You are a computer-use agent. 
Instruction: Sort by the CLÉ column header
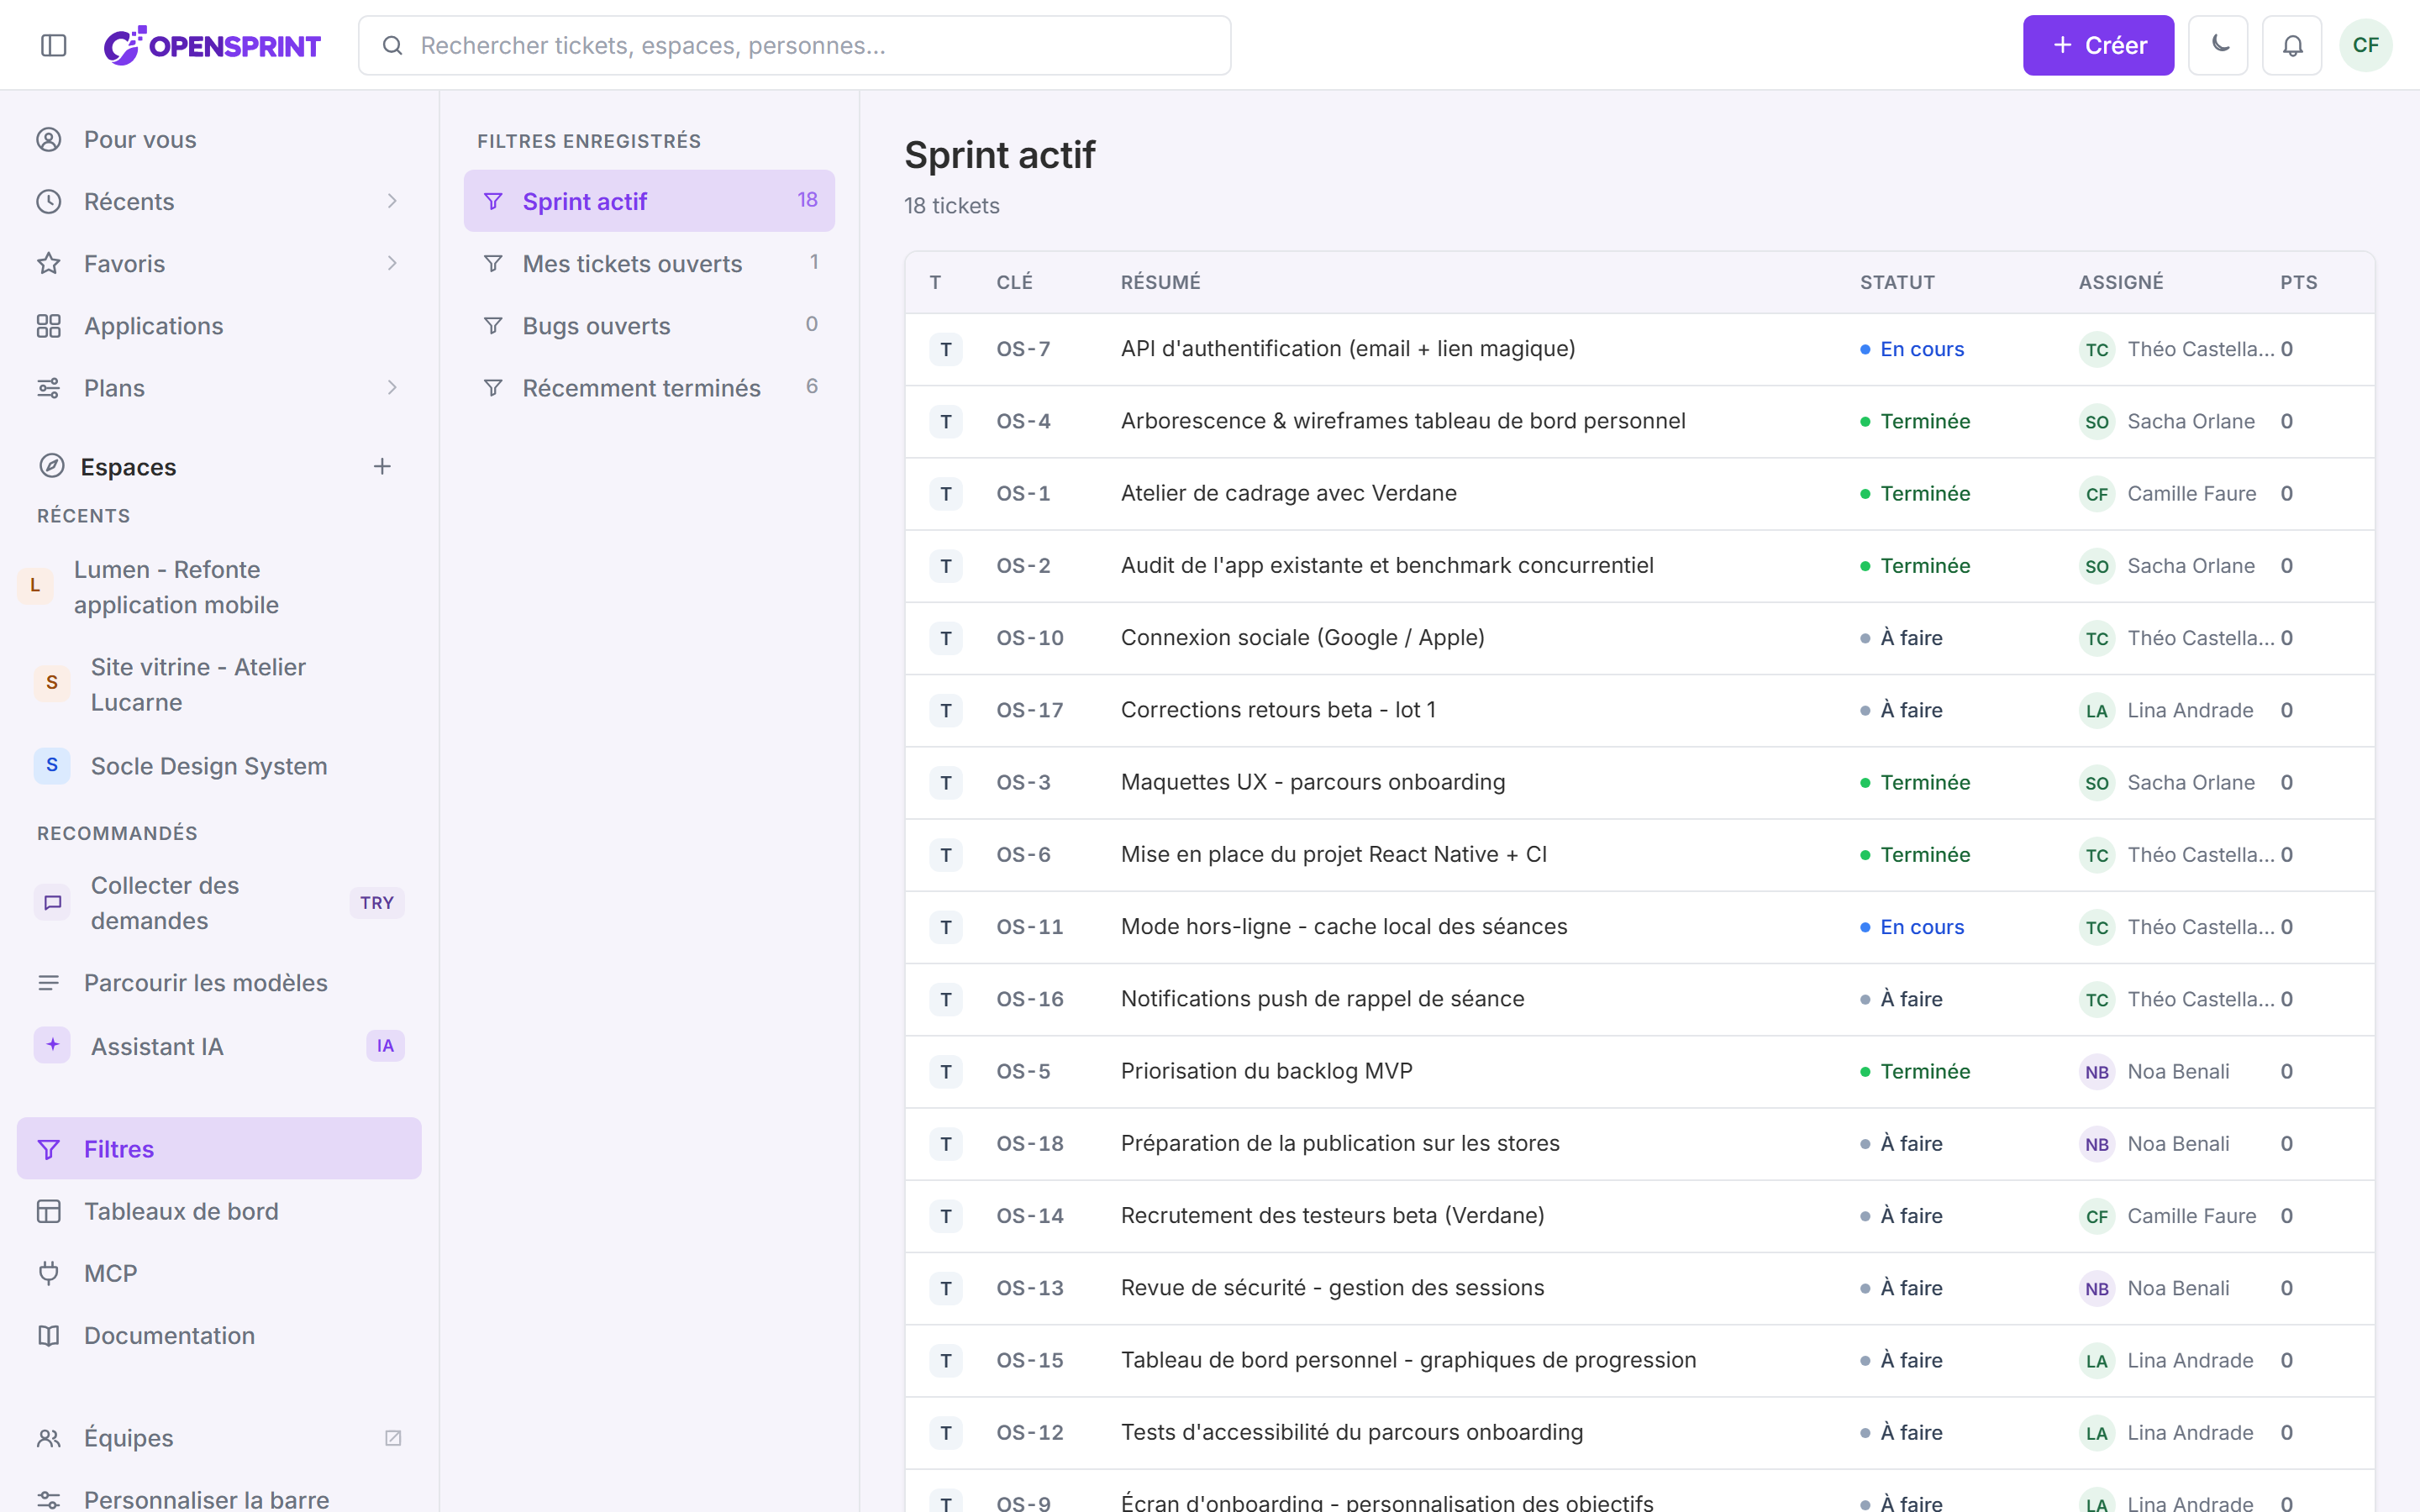(x=1014, y=282)
